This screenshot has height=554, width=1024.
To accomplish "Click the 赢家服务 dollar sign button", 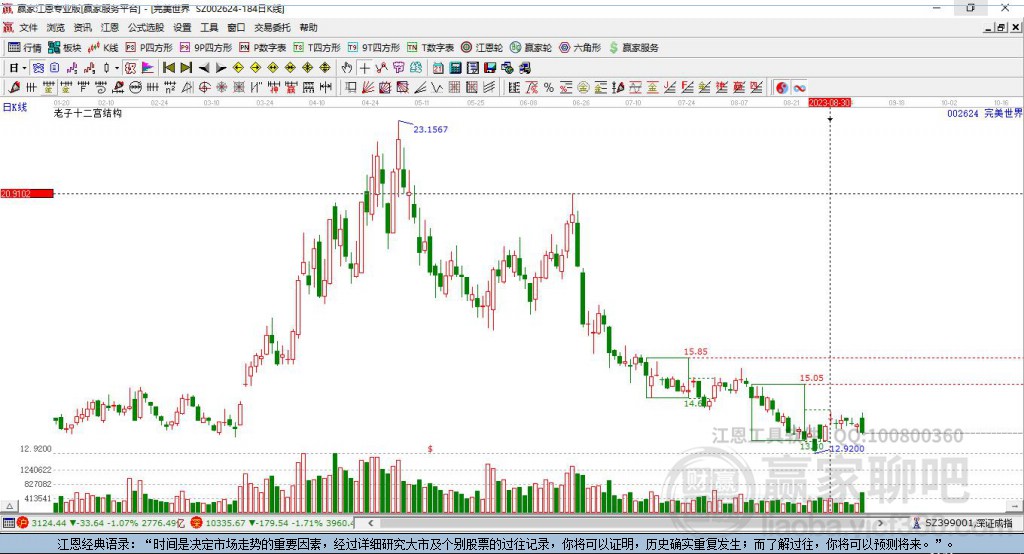I will coord(633,48).
